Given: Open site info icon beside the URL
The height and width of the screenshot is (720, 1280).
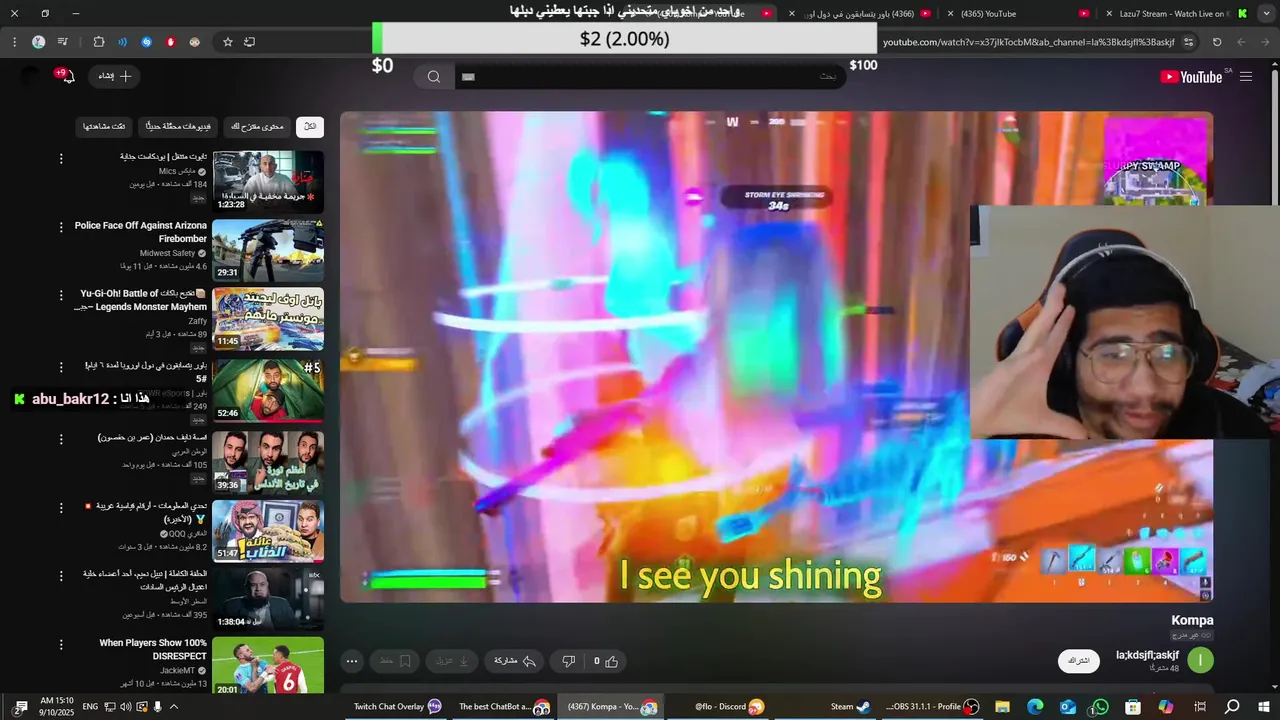Looking at the screenshot, I should [1188, 42].
